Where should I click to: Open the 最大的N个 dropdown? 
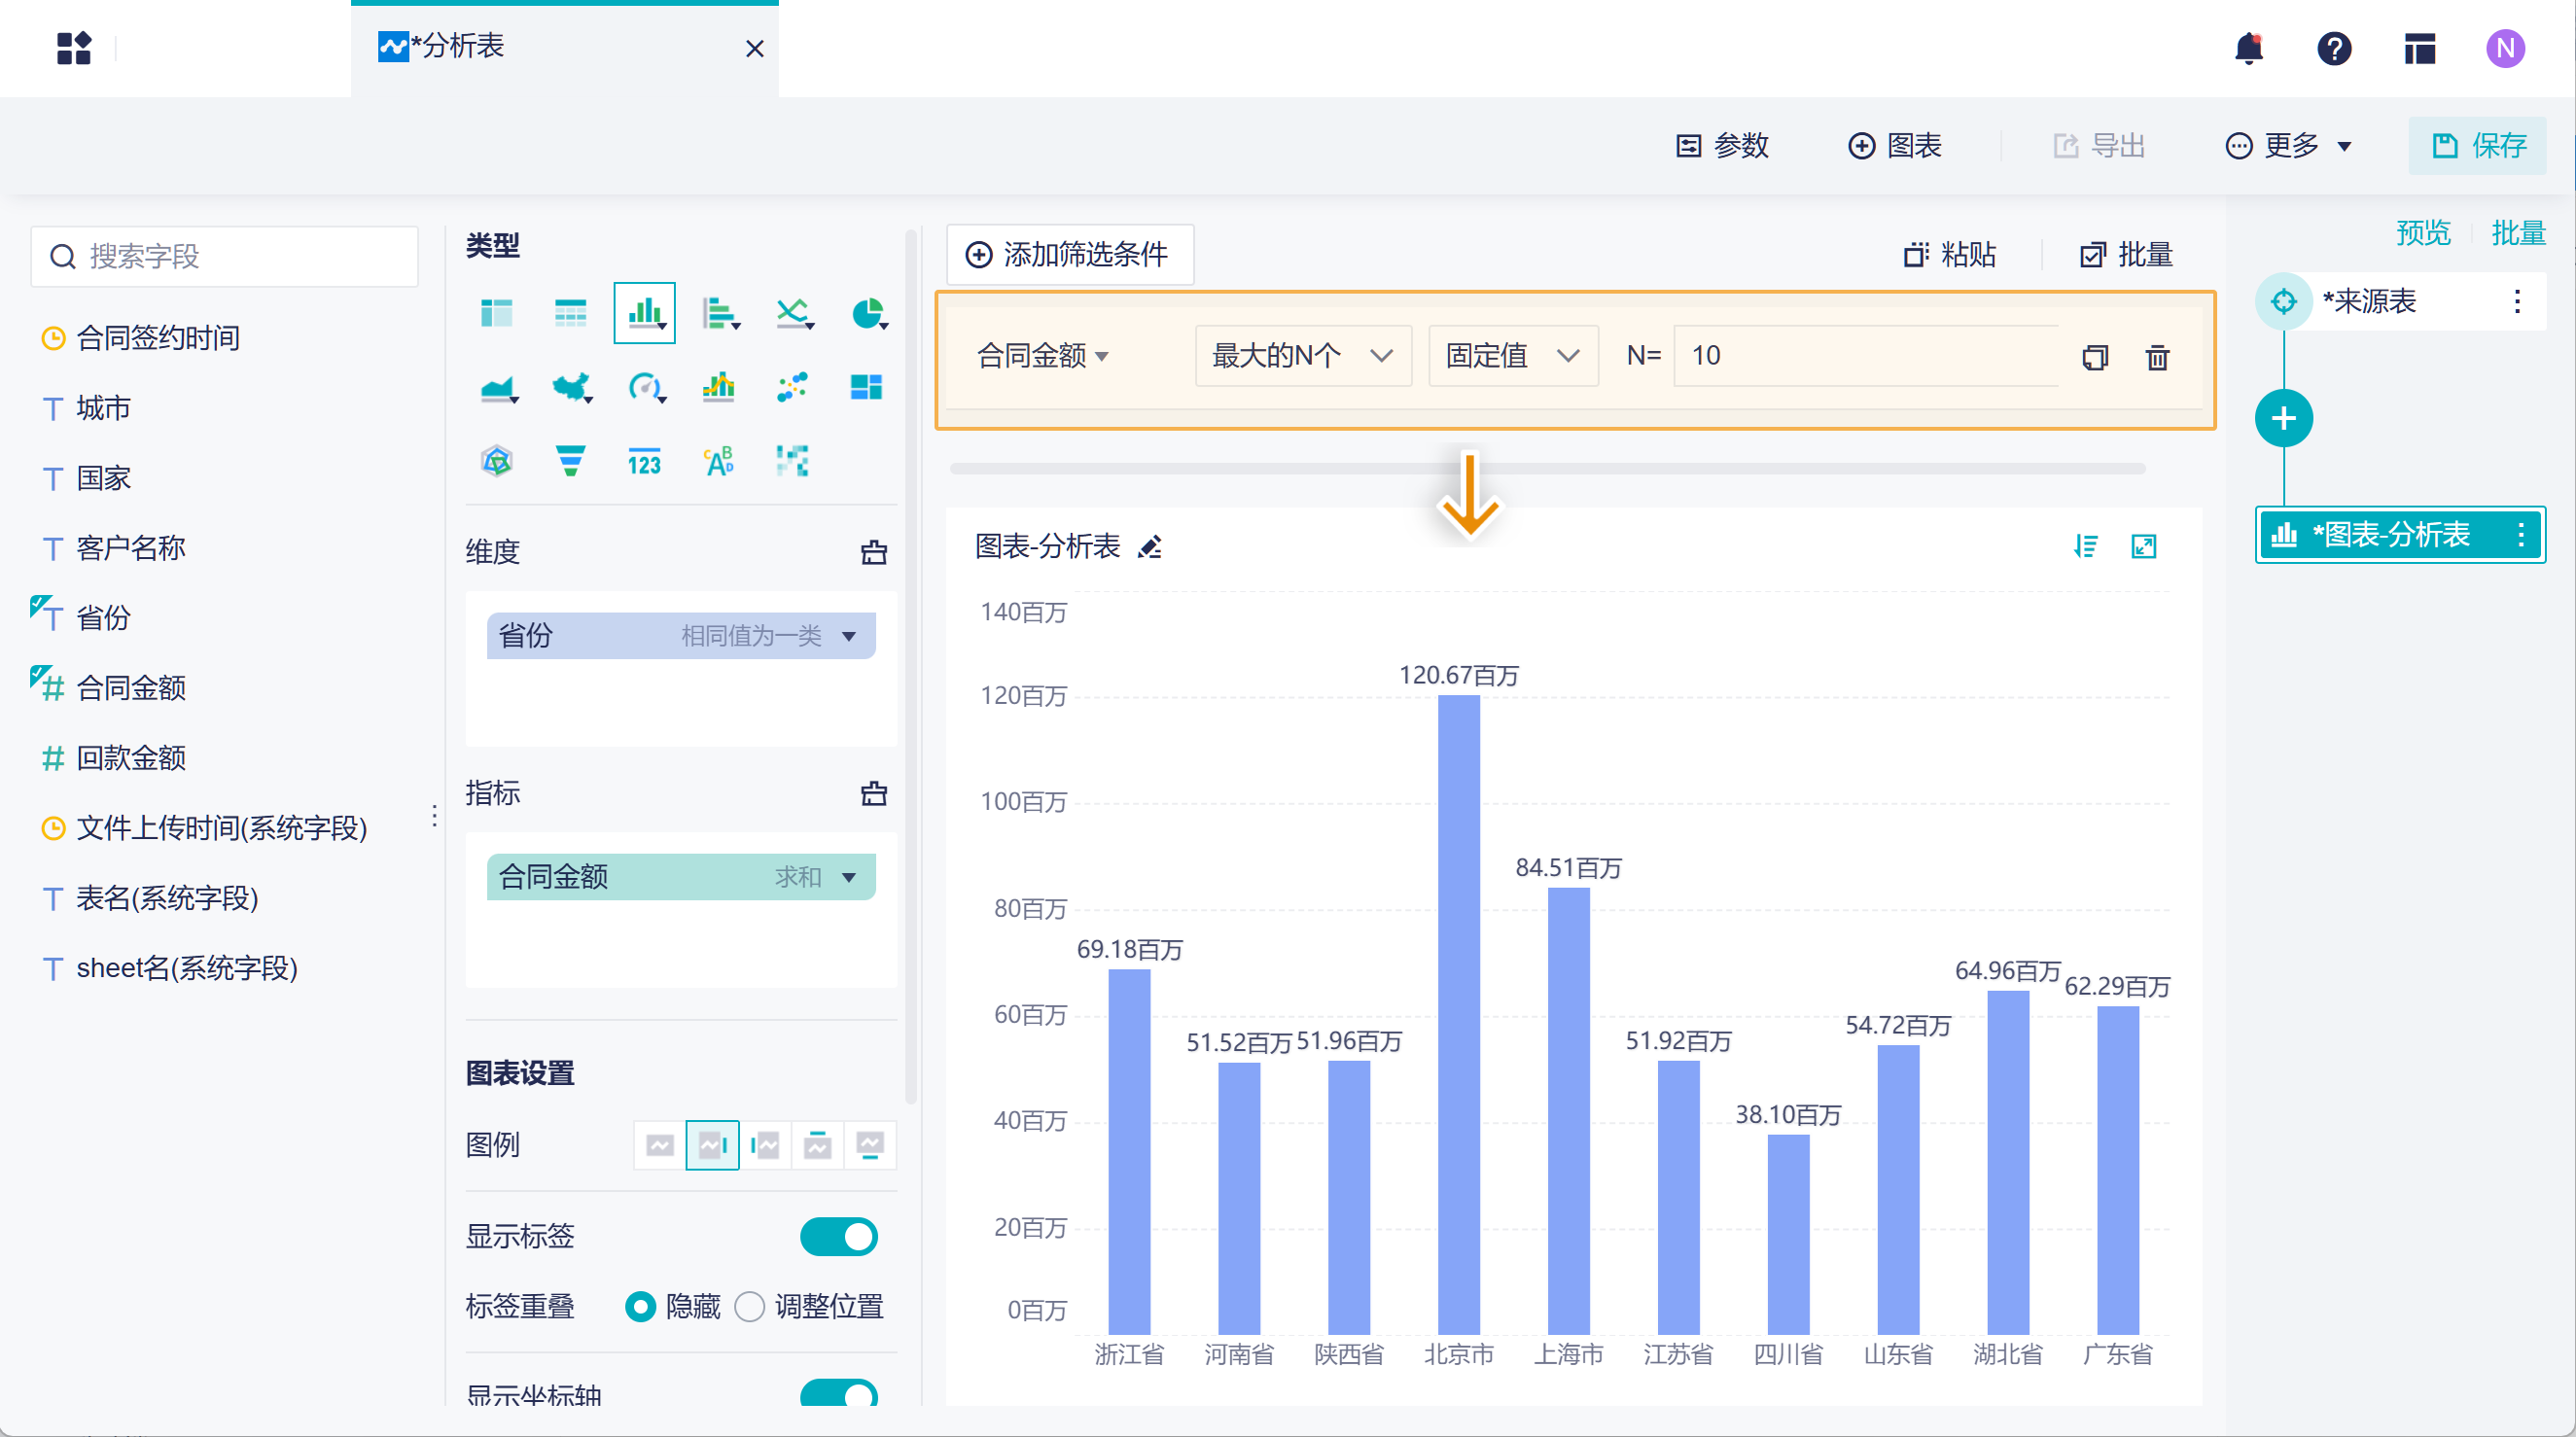click(x=1303, y=356)
